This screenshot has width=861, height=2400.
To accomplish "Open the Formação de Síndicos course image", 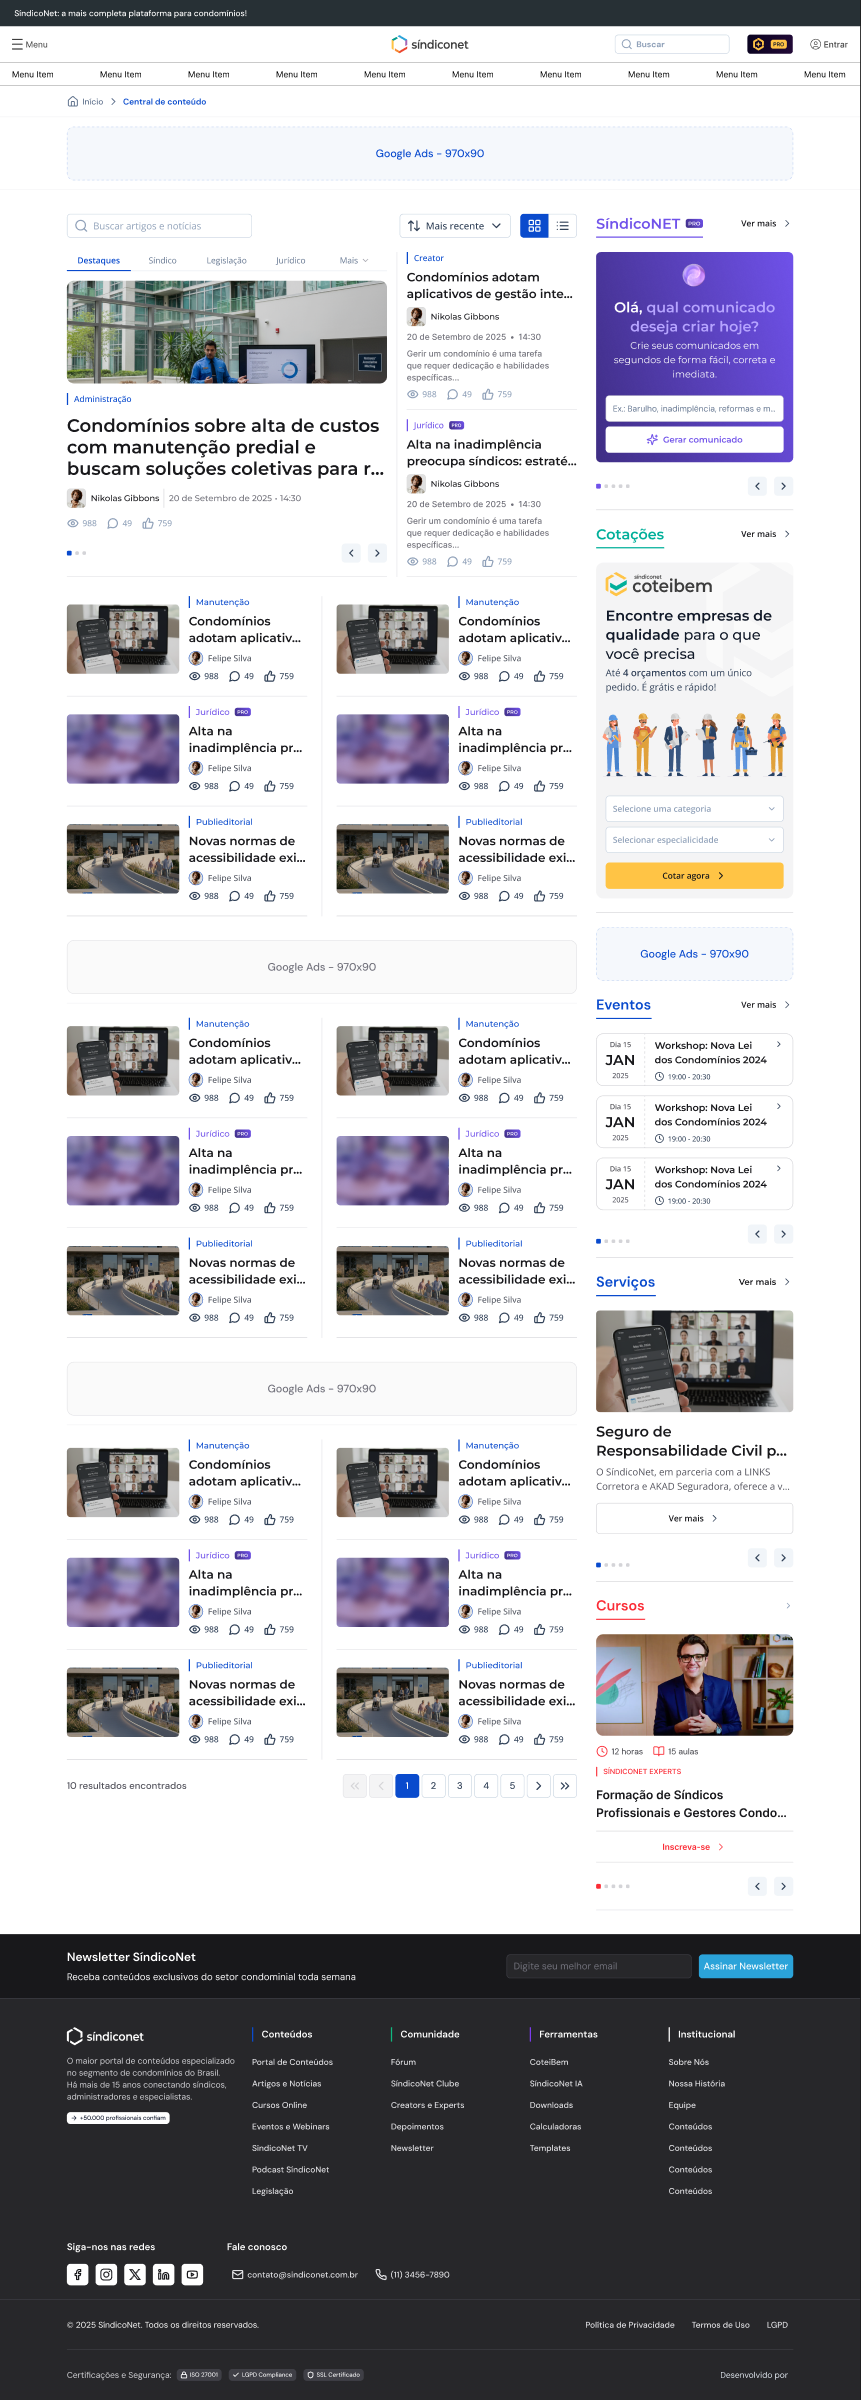I will click(694, 1685).
